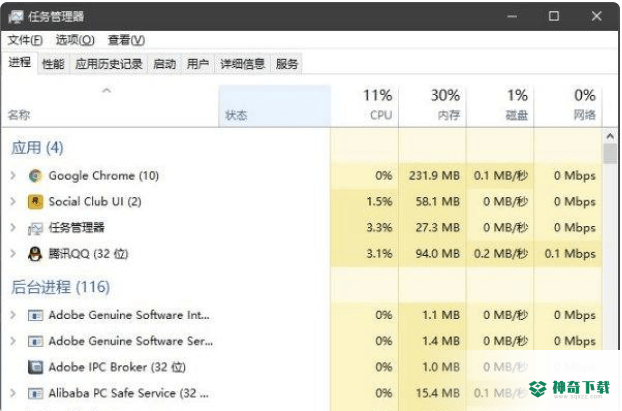Sort processes by 网络 column
622x411 pixels.
pos(568,106)
